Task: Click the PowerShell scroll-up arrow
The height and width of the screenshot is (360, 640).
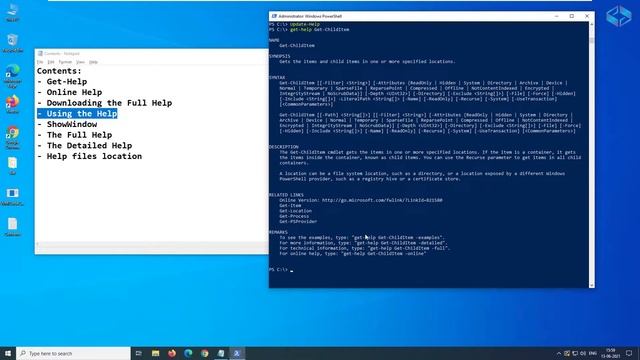Action: pyautogui.click(x=591, y=24)
